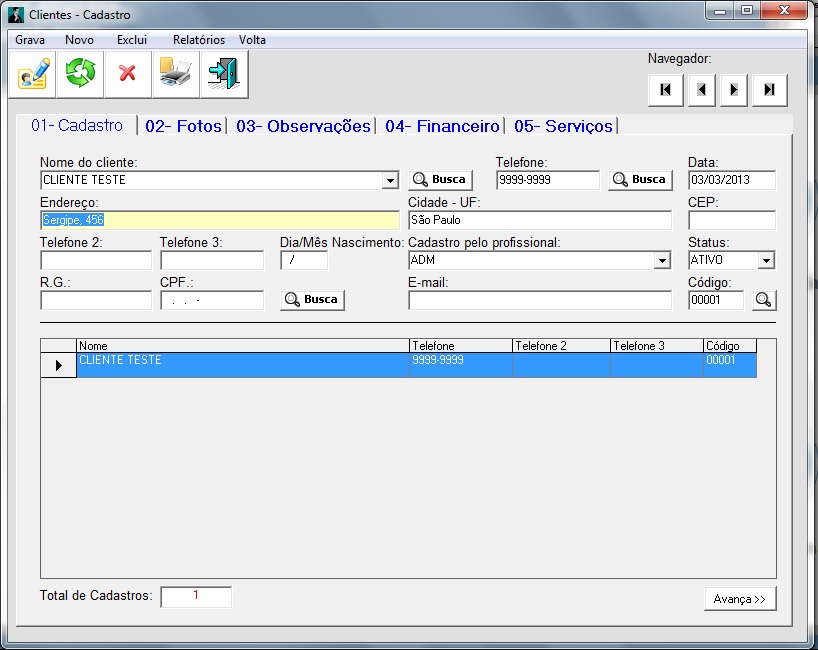Image resolution: width=818 pixels, height=650 pixels.
Task: Click the Grava (save) pencil toolbar icon
Action: [33, 74]
